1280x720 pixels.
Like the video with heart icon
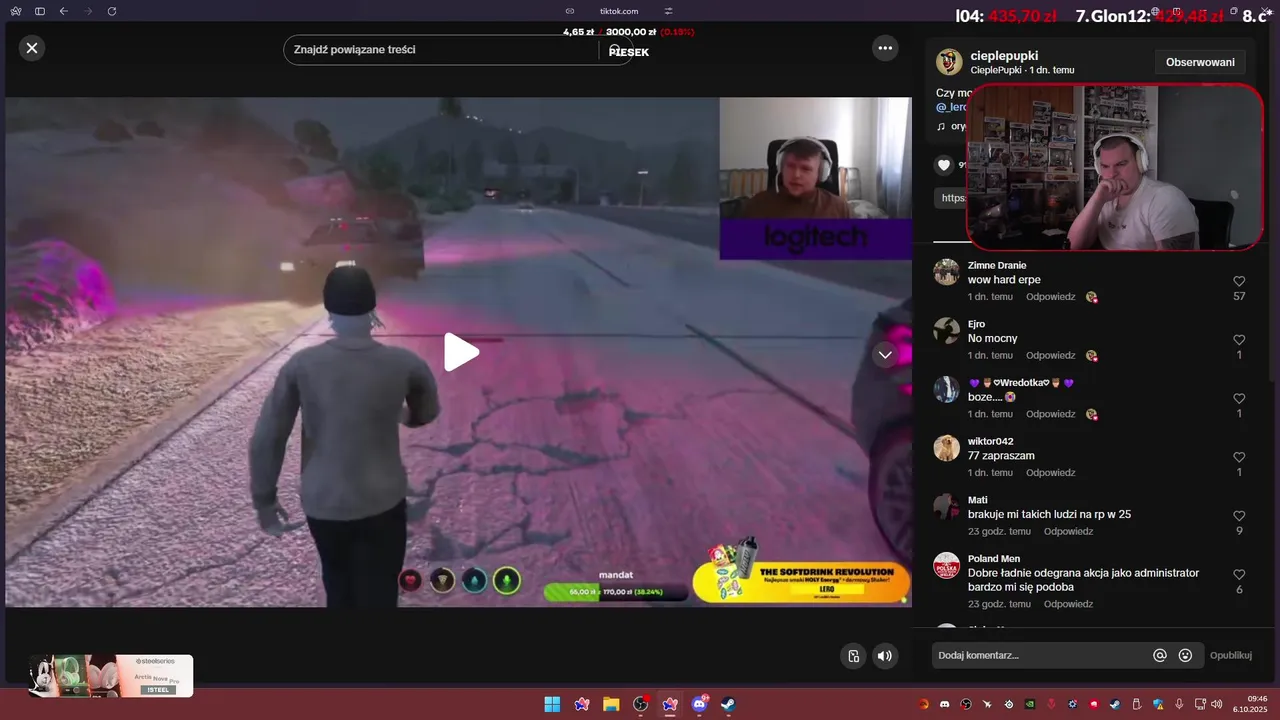944,166
